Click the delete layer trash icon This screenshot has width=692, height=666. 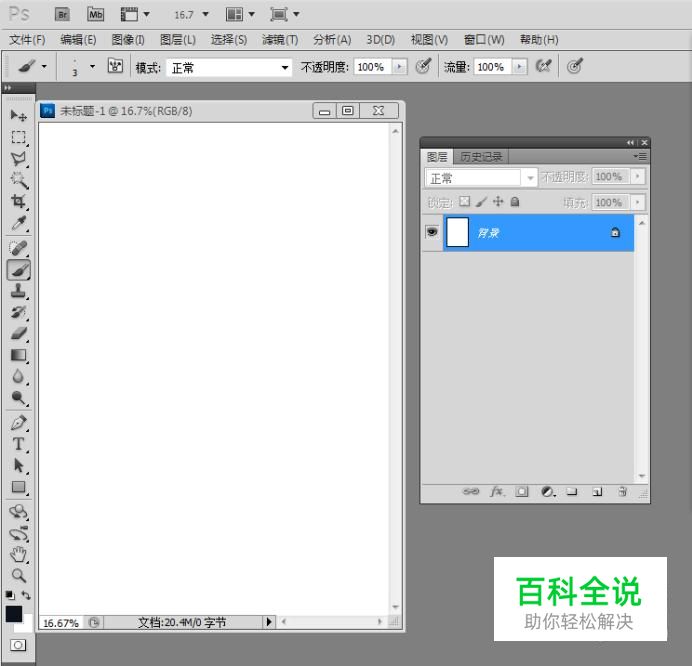click(x=622, y=492)
